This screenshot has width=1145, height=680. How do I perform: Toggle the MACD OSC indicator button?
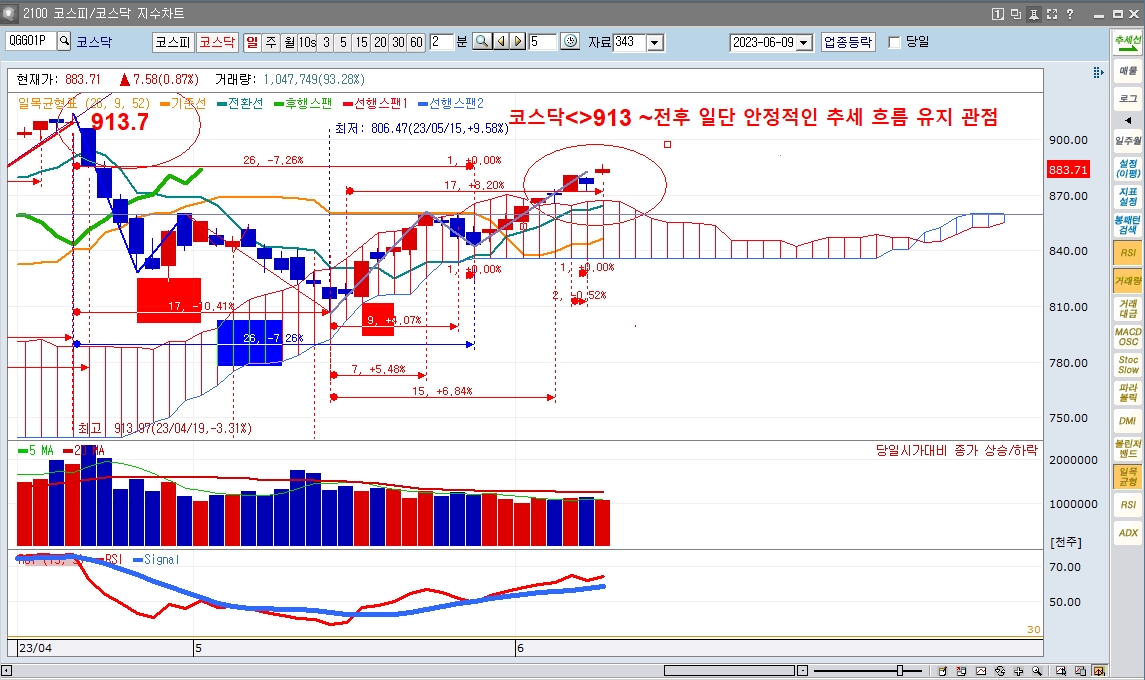[1128, 336]
